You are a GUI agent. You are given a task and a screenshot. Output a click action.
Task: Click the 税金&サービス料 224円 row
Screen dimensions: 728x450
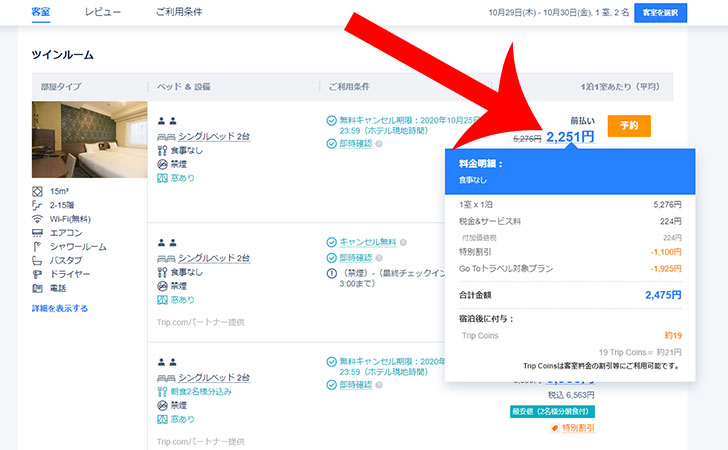570,222
